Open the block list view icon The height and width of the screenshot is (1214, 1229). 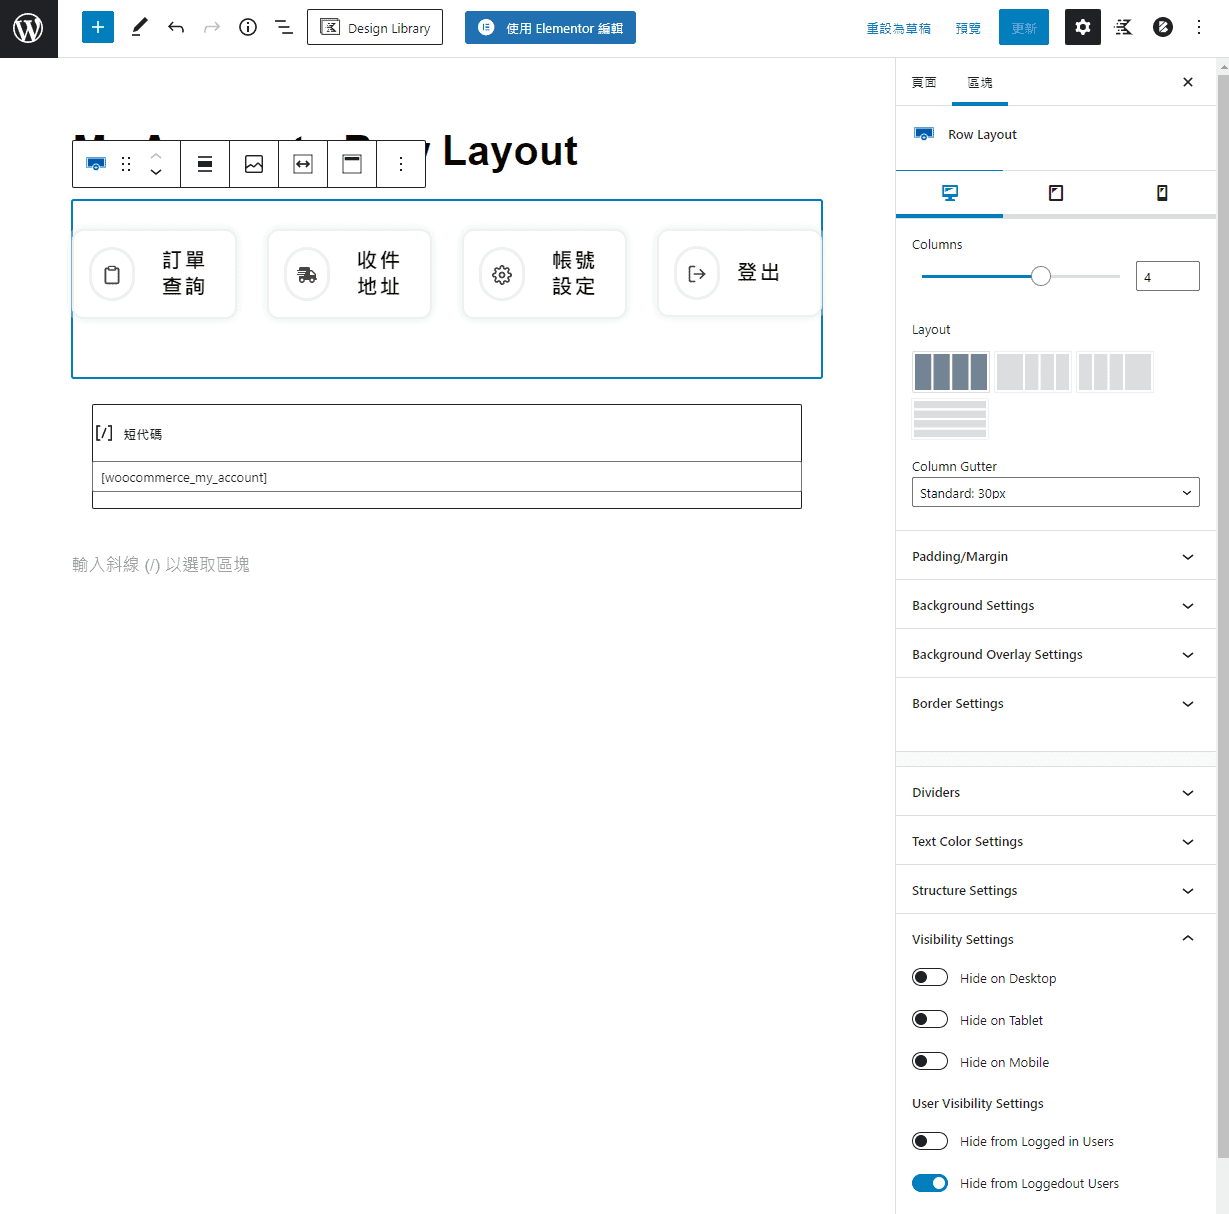[x=284, y=27]
